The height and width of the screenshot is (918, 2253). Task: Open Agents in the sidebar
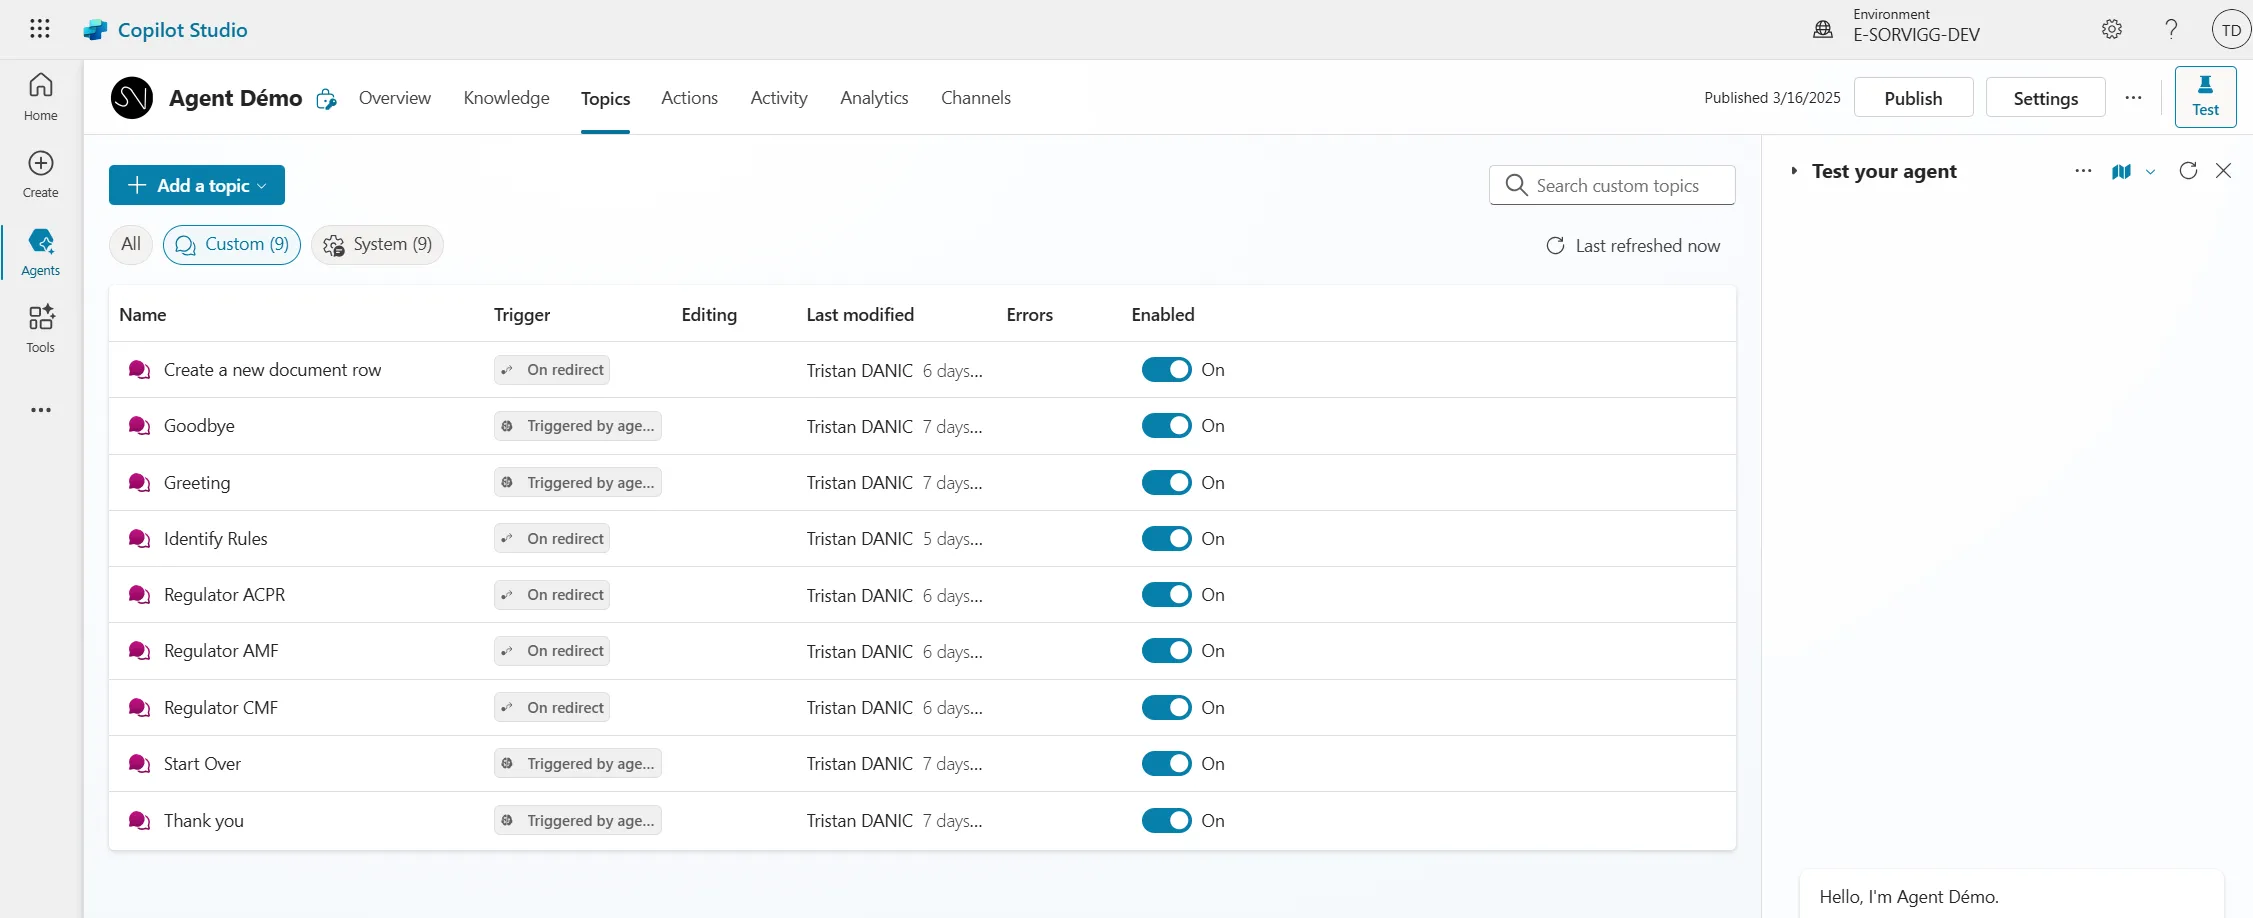41,252
